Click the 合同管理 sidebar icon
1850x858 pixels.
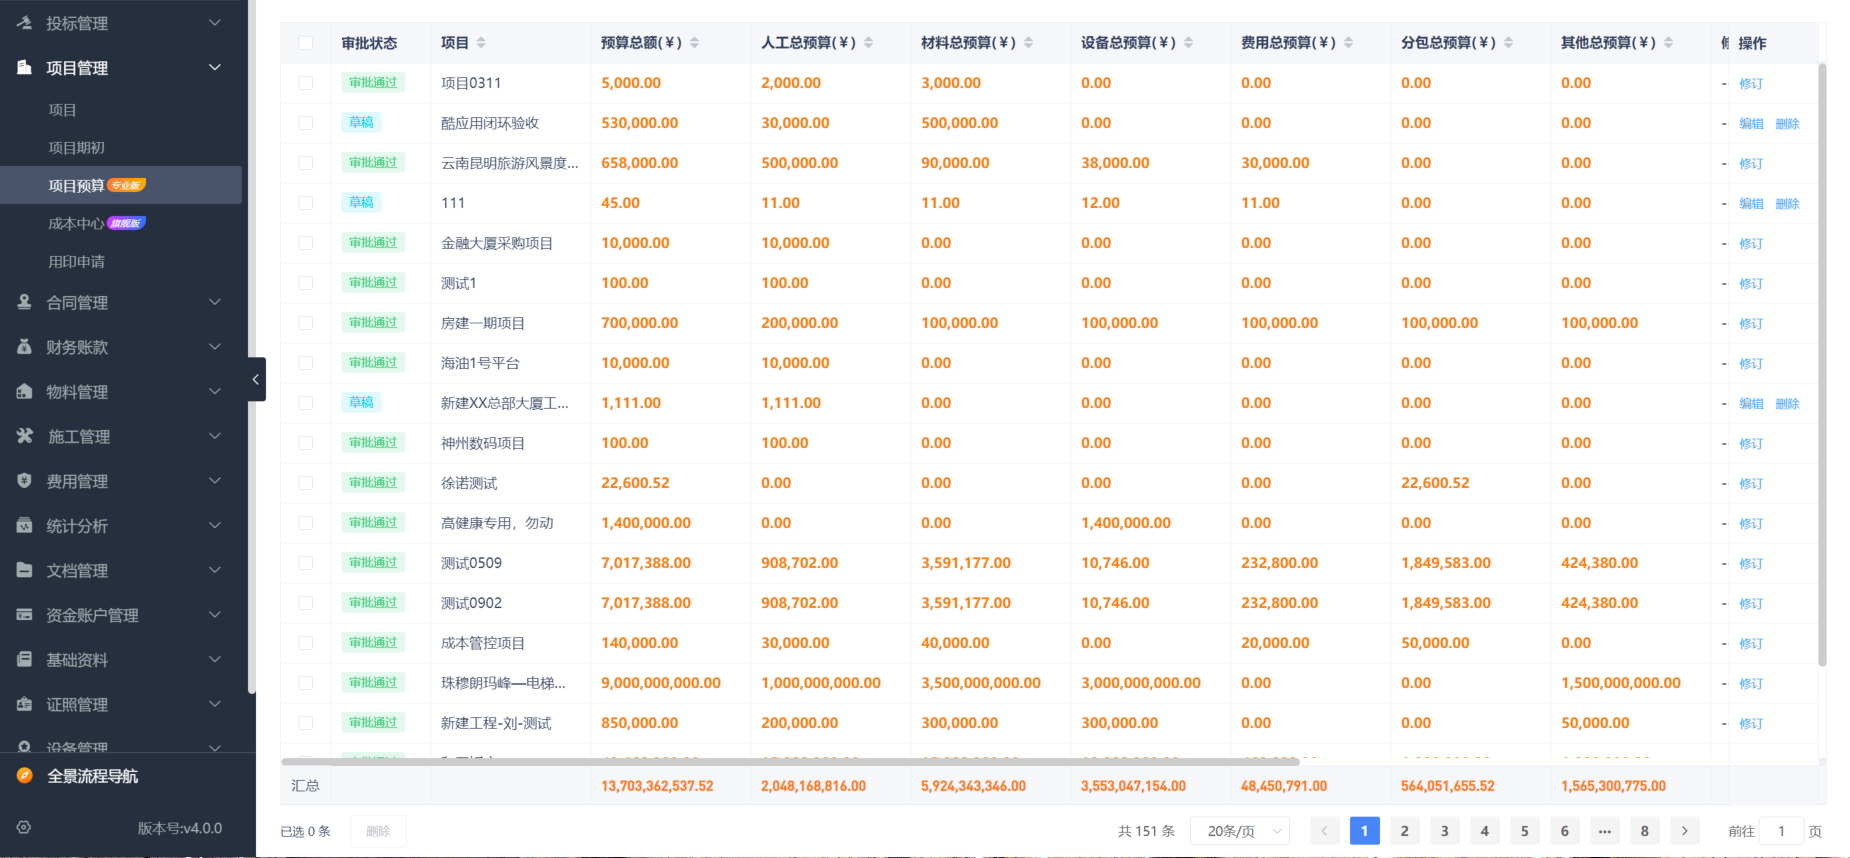tap(25, 302)
